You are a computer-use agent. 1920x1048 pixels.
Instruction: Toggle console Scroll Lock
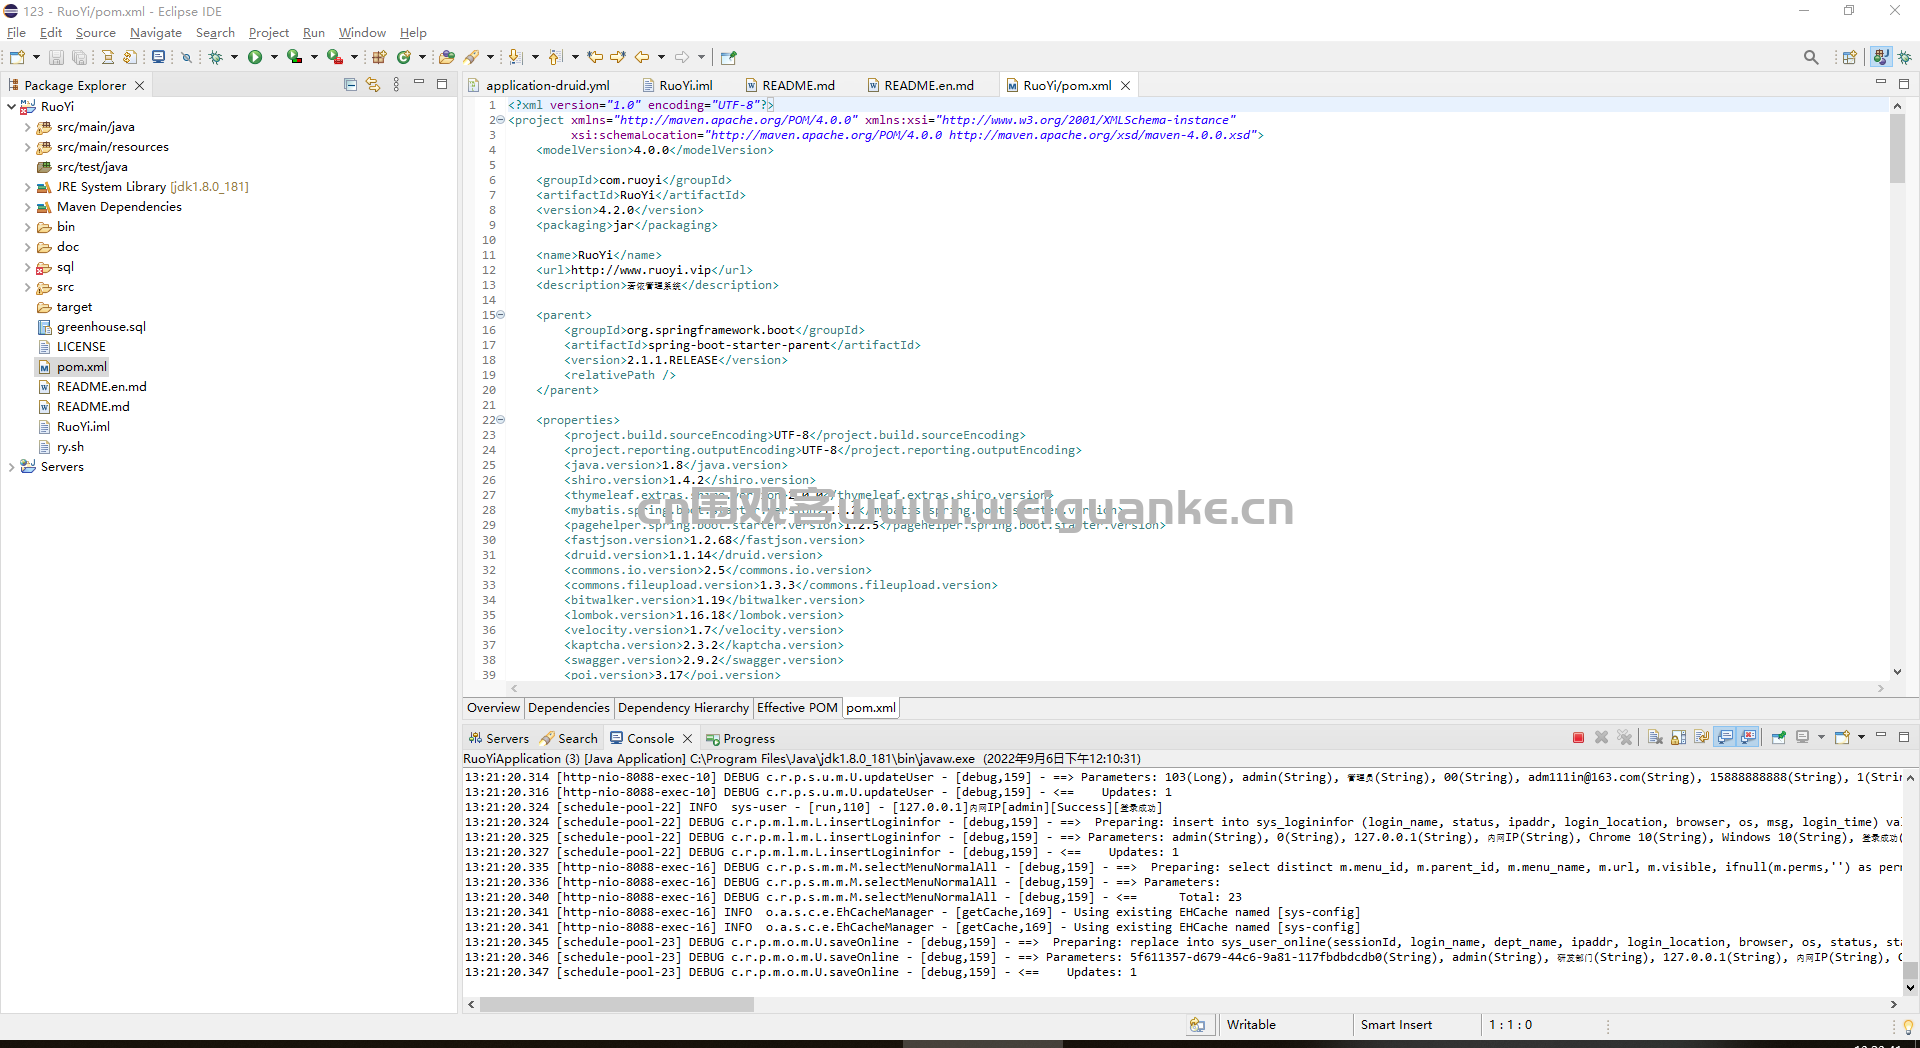coord(1679,738)
